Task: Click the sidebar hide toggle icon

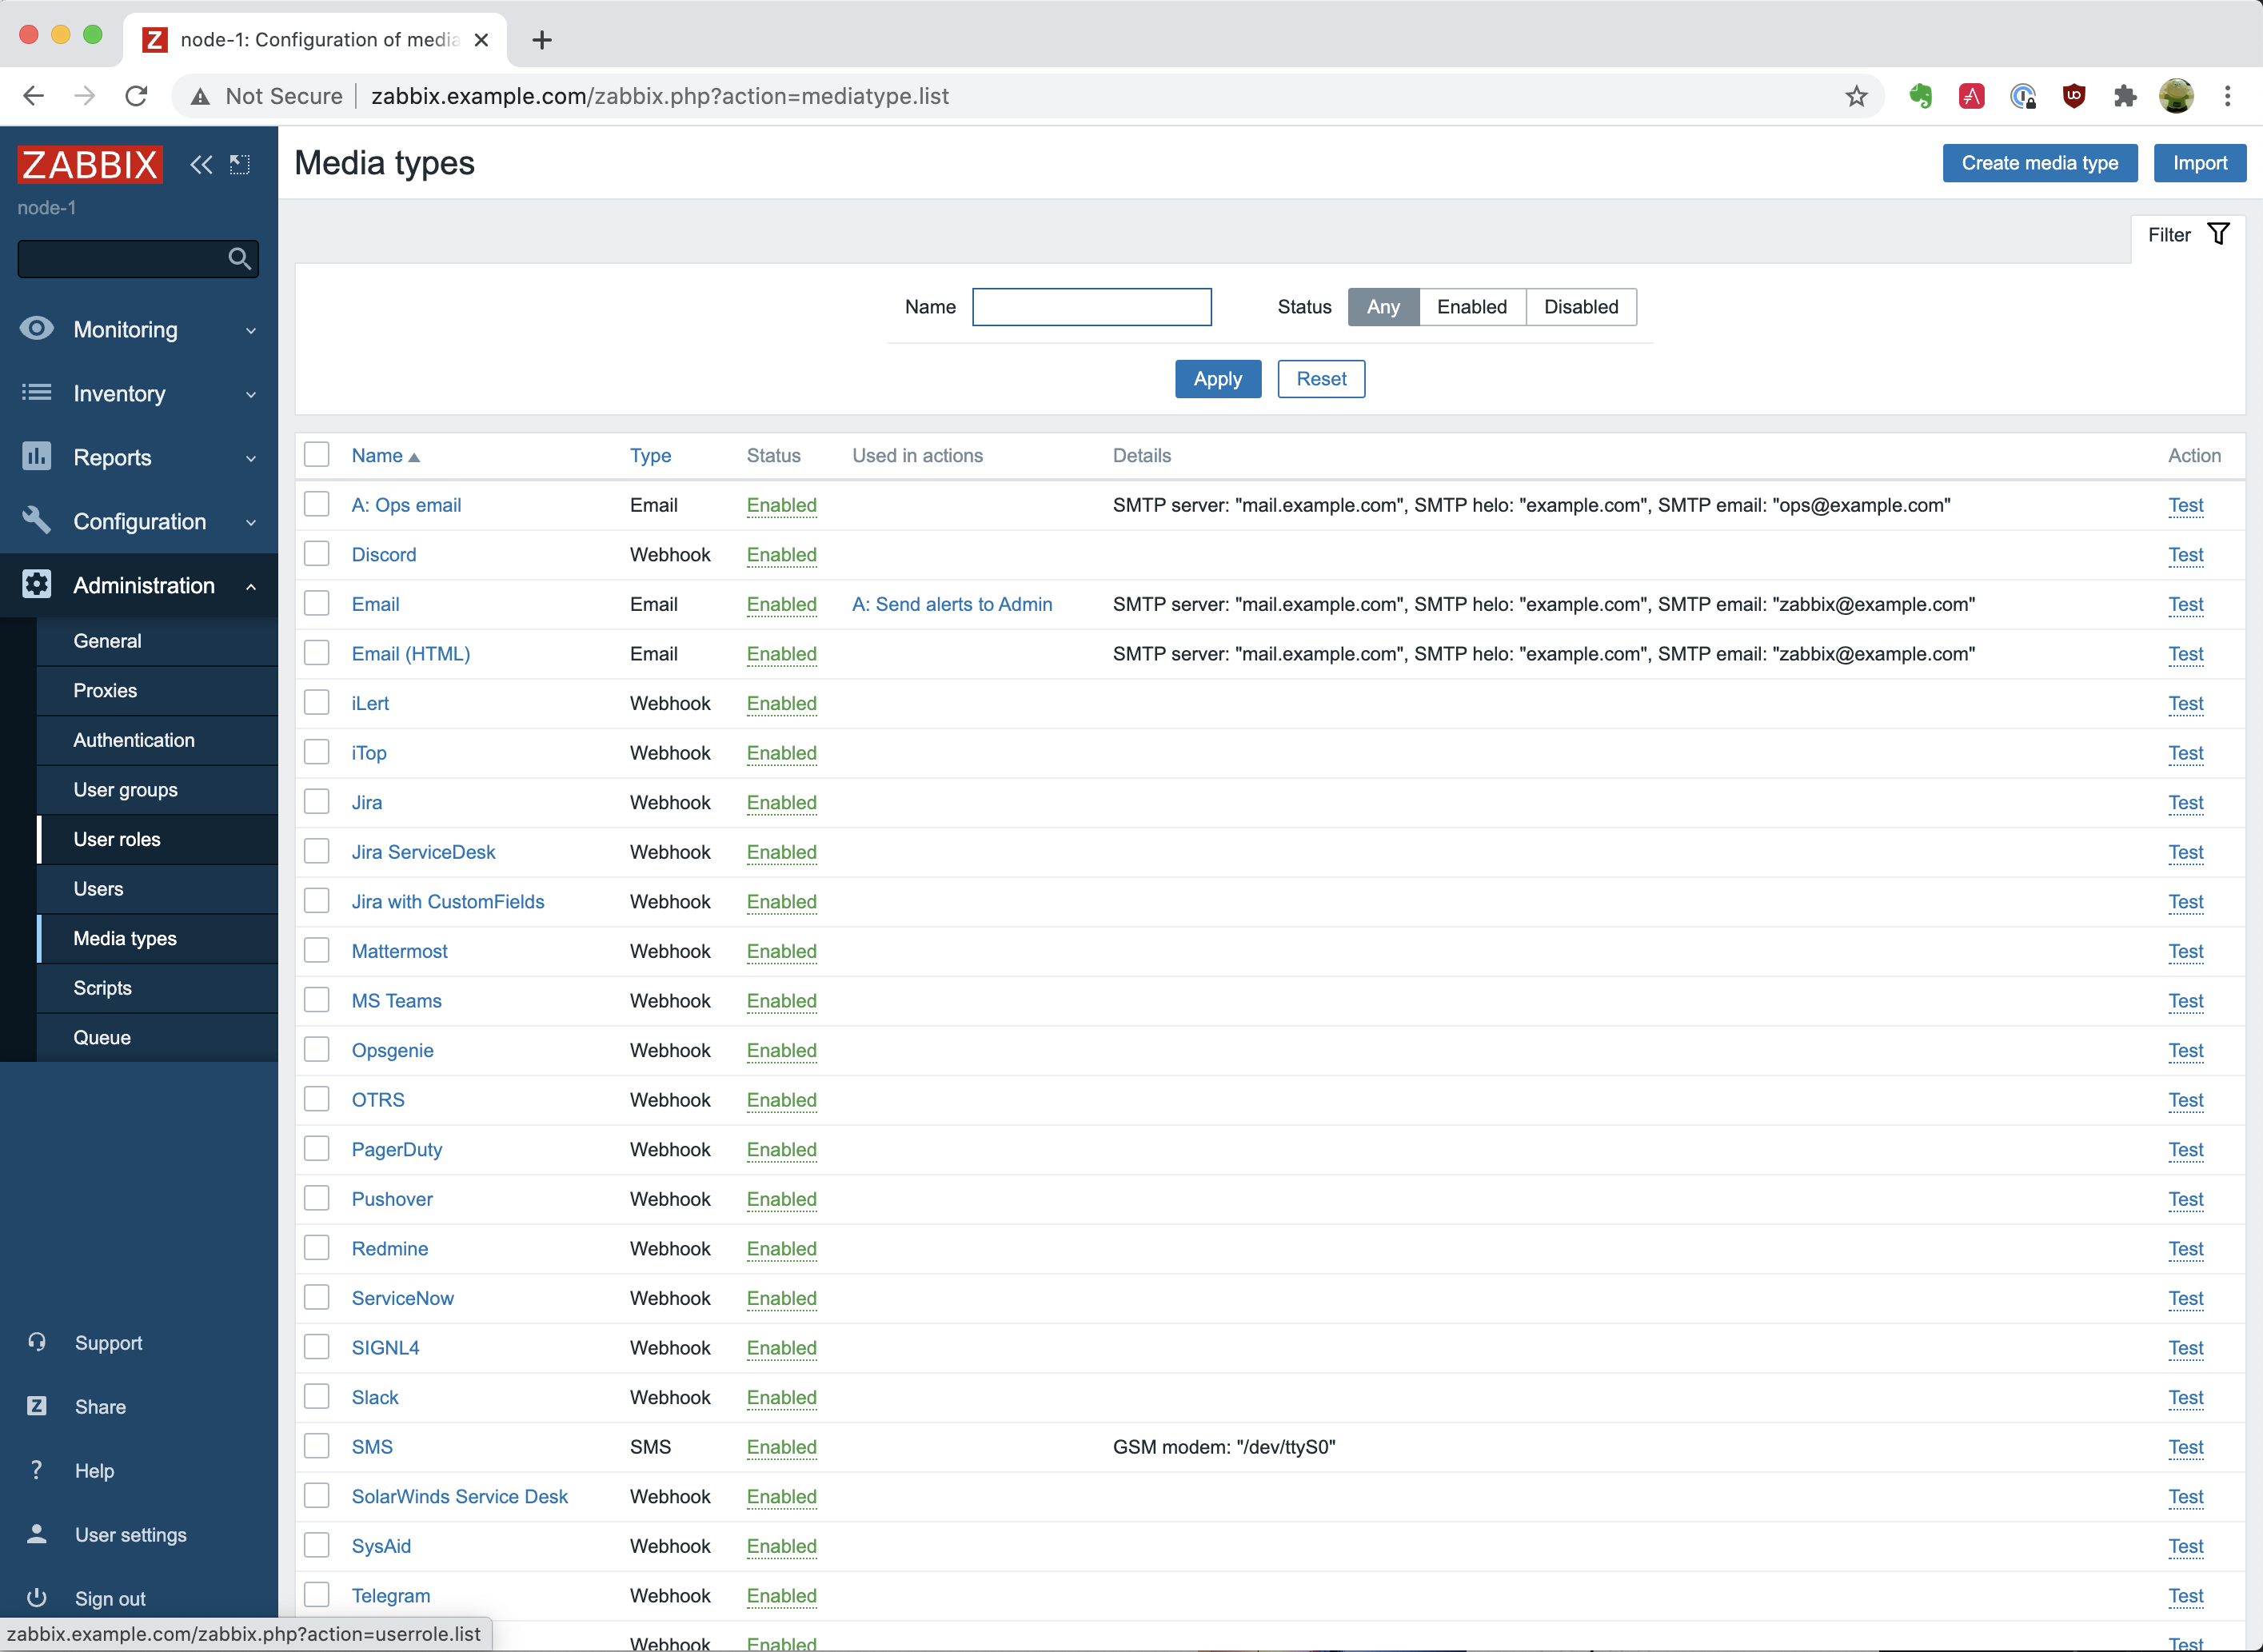Action: coord(240,164)
